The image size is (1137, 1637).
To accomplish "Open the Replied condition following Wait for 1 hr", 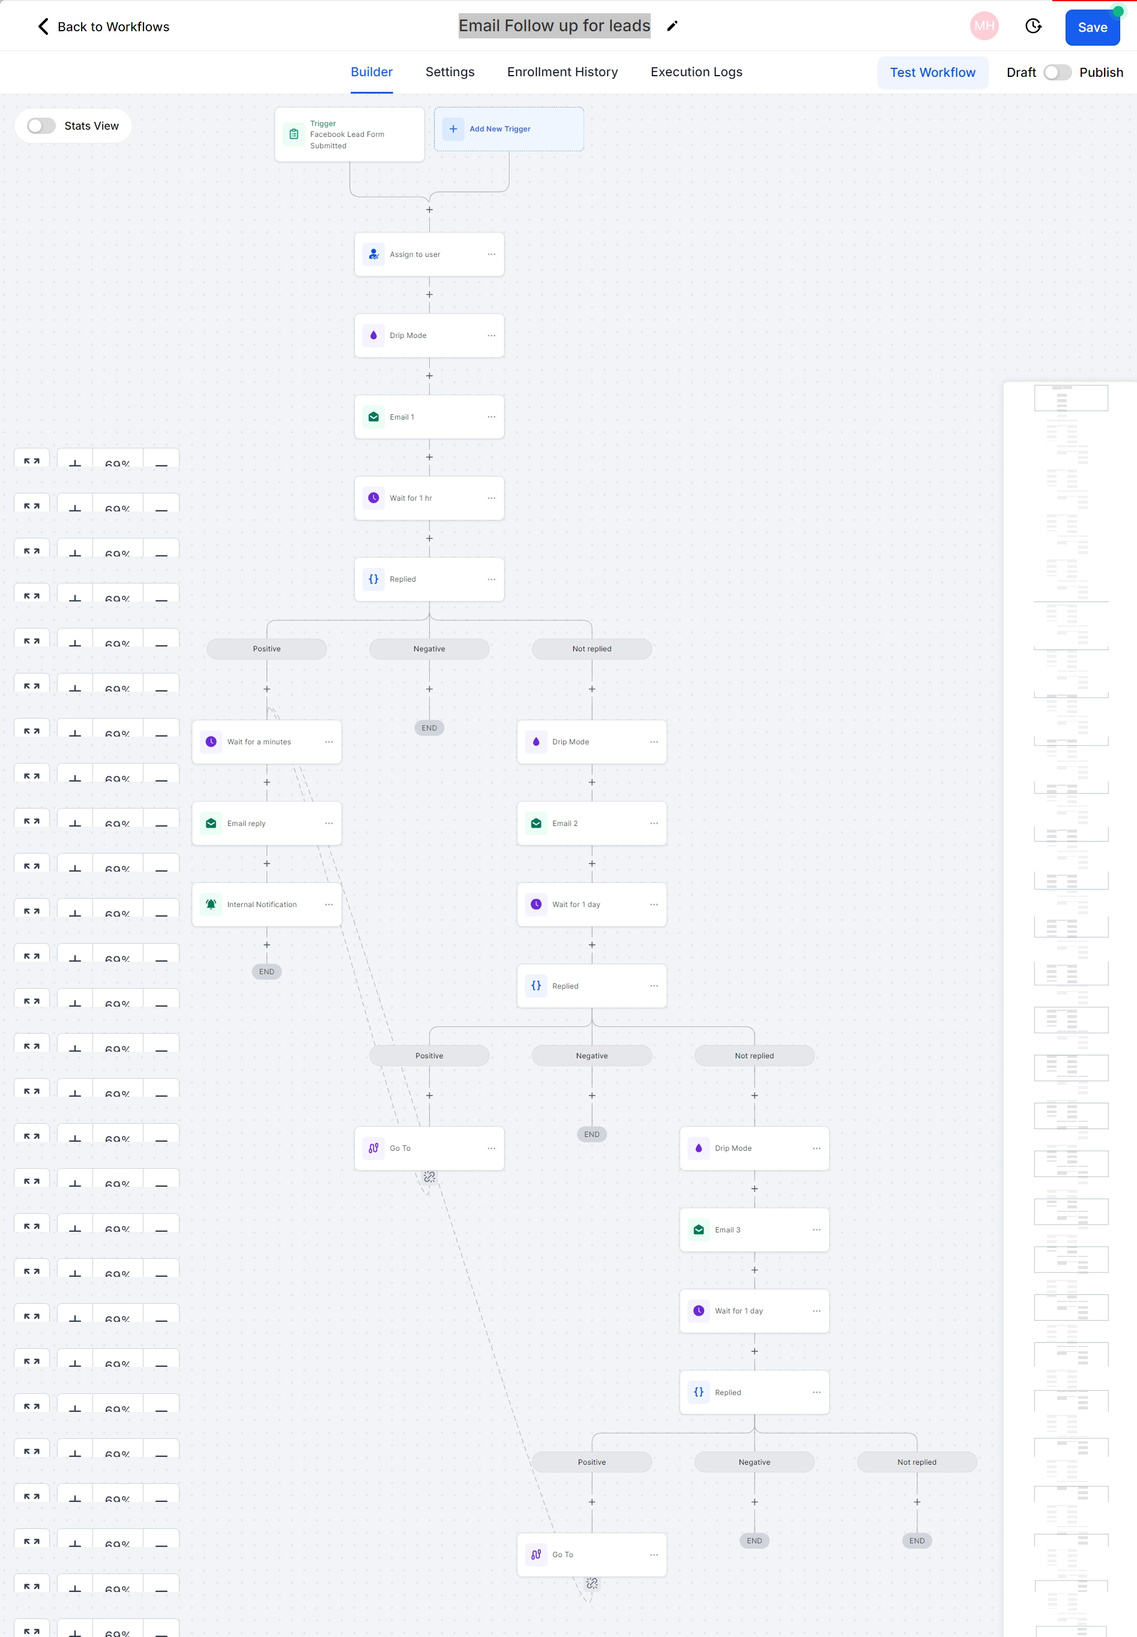I will point(429,579).
